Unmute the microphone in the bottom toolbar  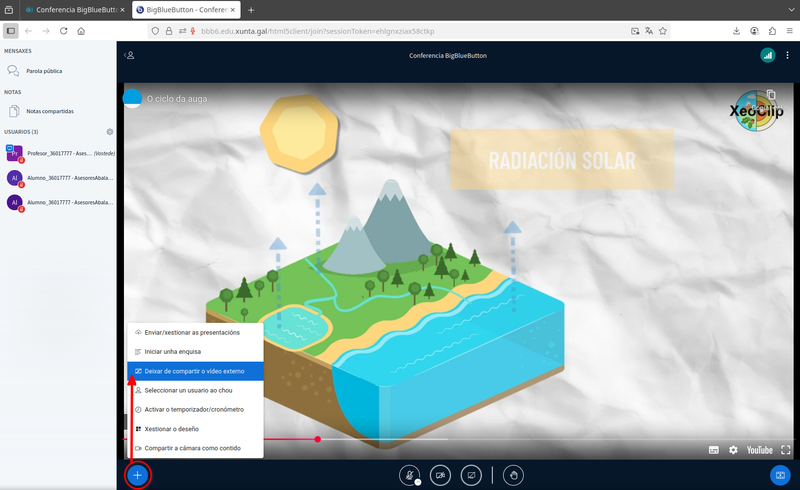pyautogui.click(x=408, y=475)
